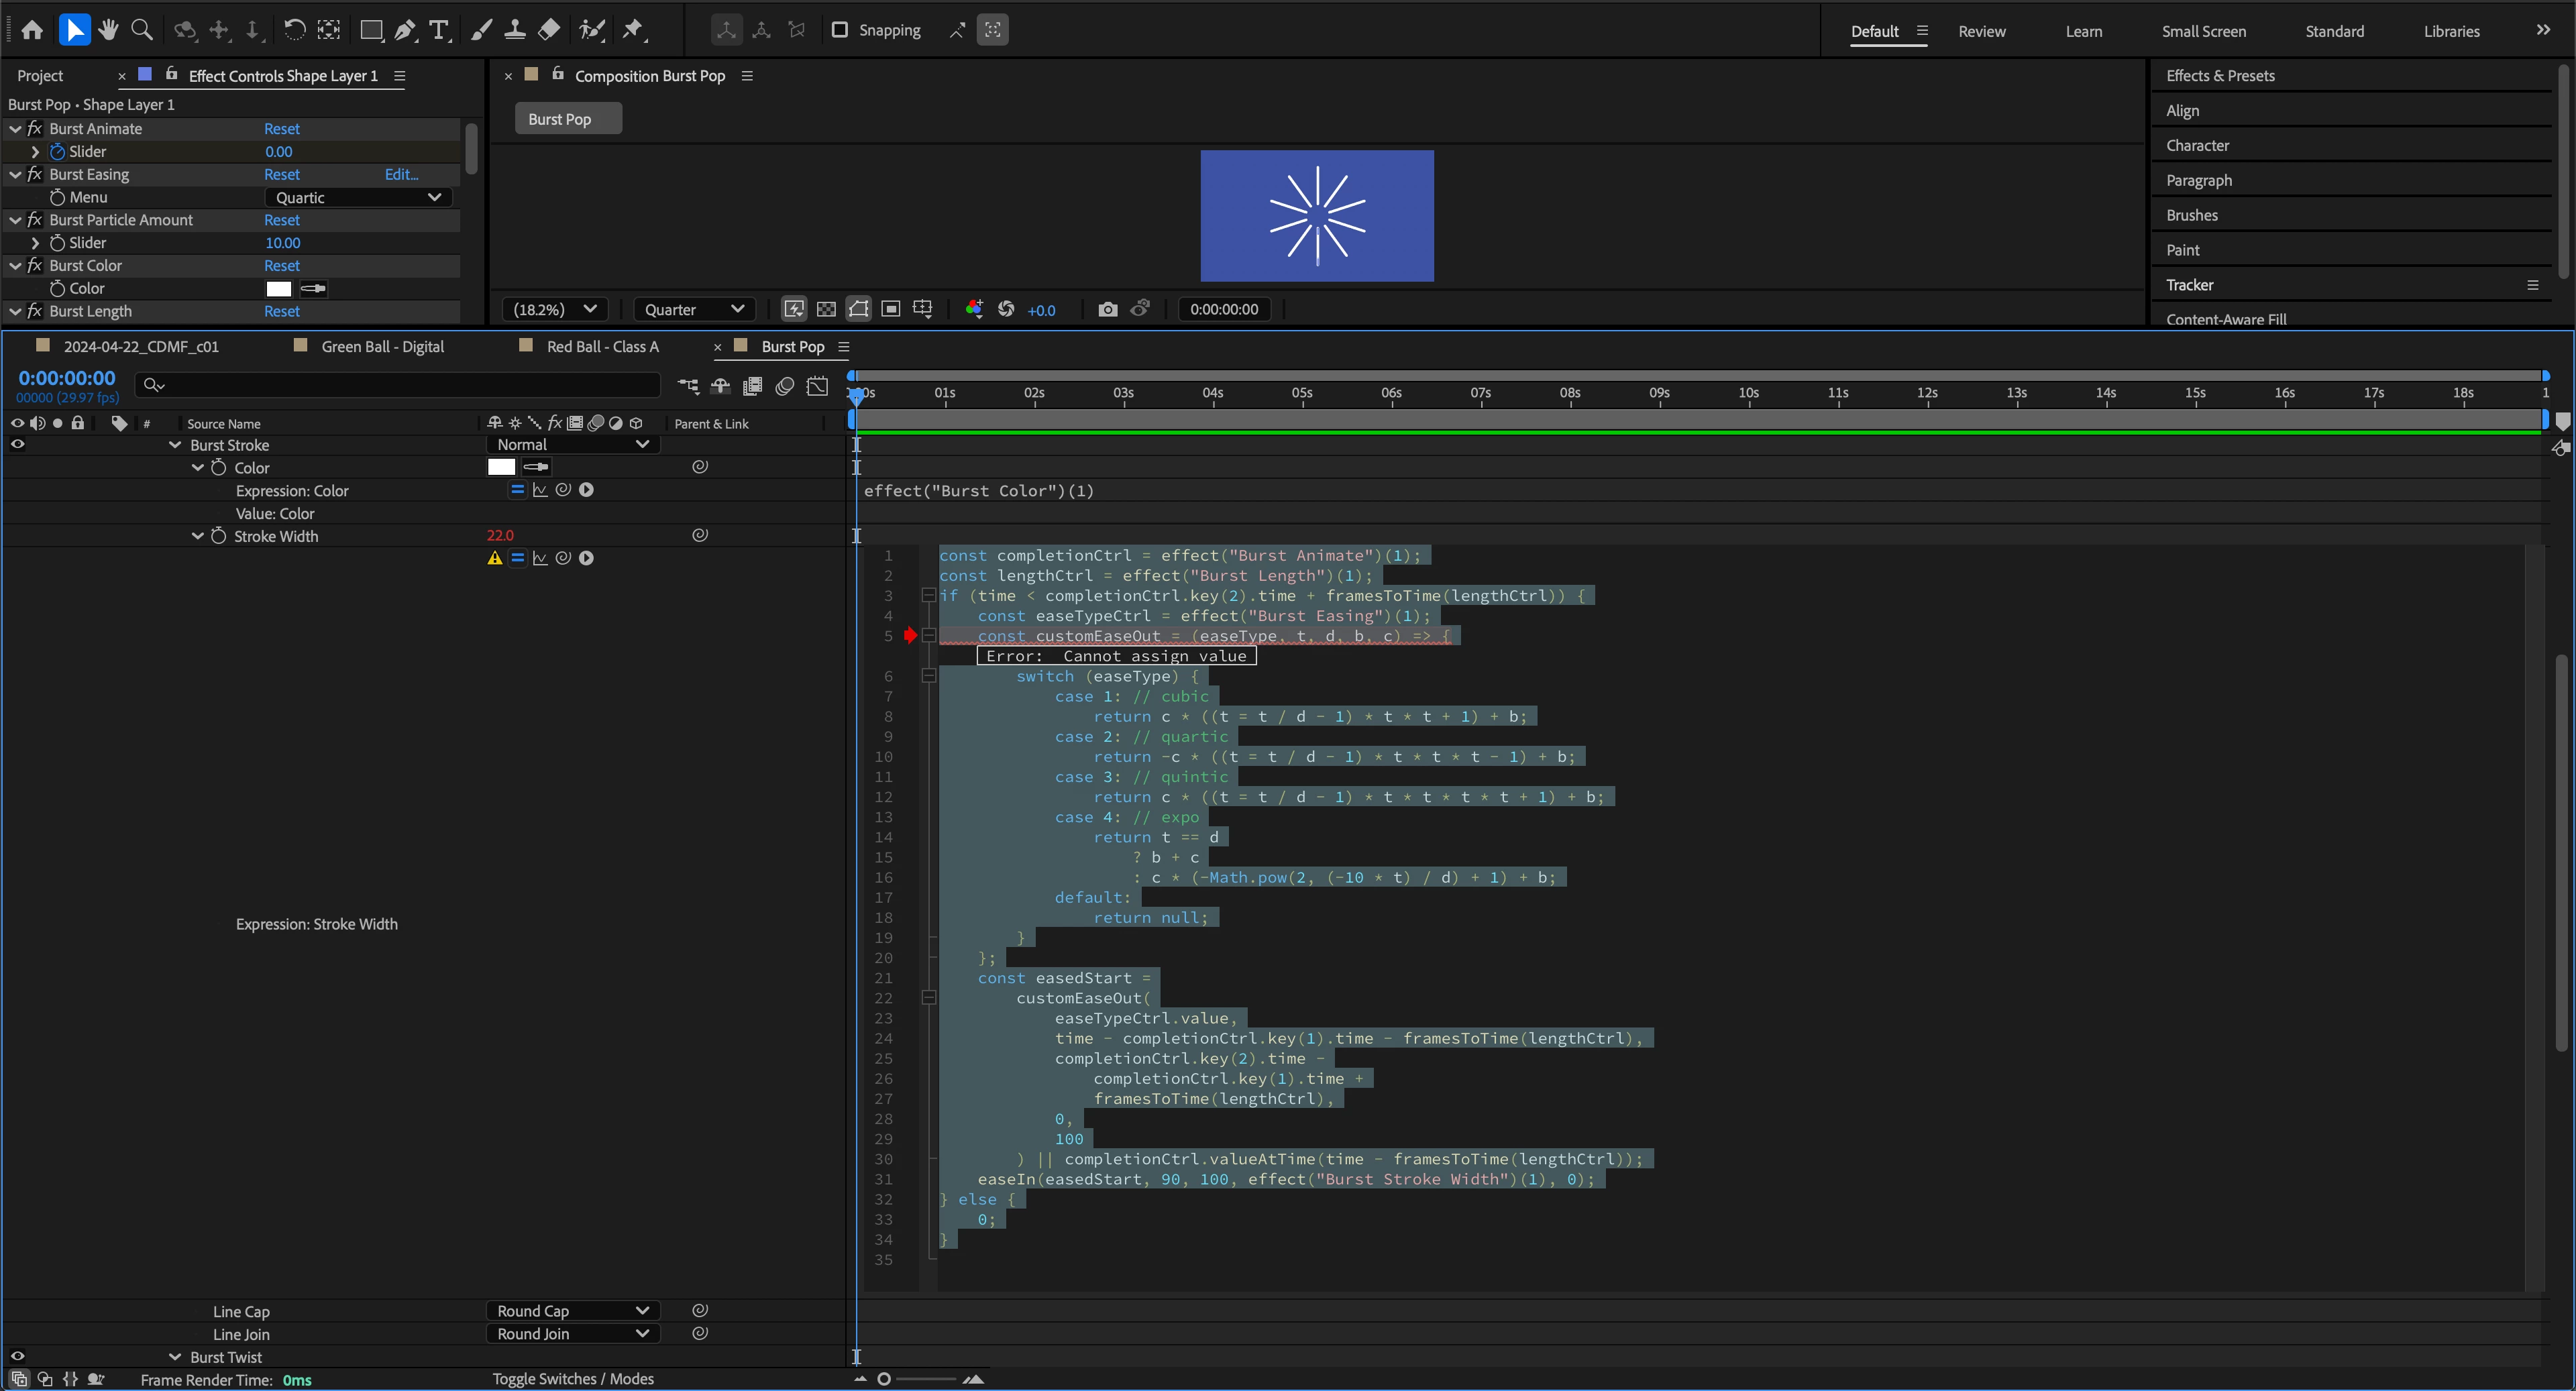This screenshot has height=1391, width=2576.
Task: Switch to the Green Ball - Digital tab
Action: tap(382, 346)
